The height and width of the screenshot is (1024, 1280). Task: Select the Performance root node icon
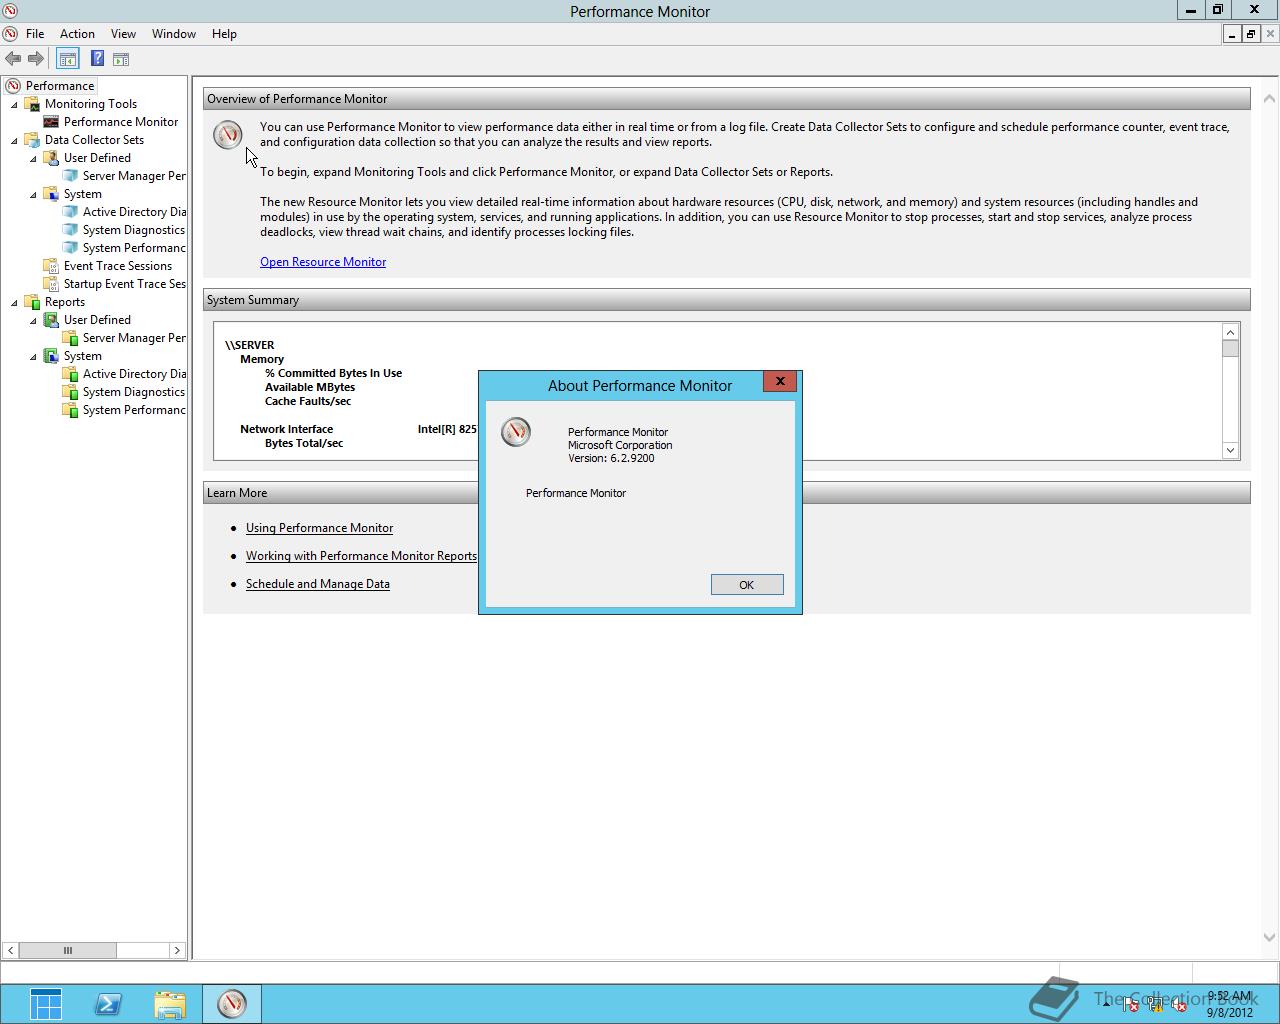pos(13,86)
